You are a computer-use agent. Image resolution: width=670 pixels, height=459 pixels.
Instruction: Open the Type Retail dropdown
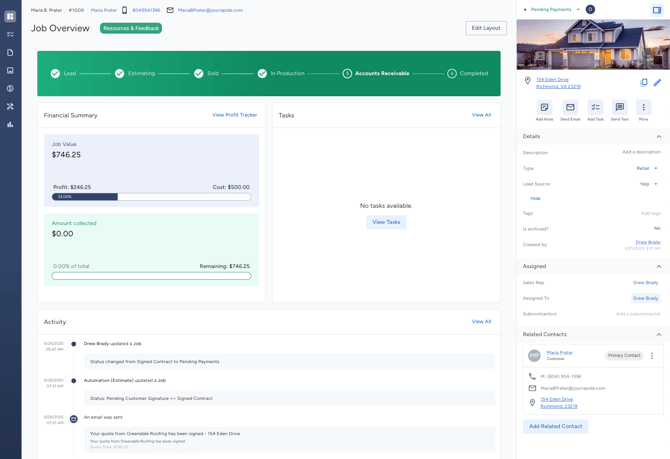coord(655,169)
